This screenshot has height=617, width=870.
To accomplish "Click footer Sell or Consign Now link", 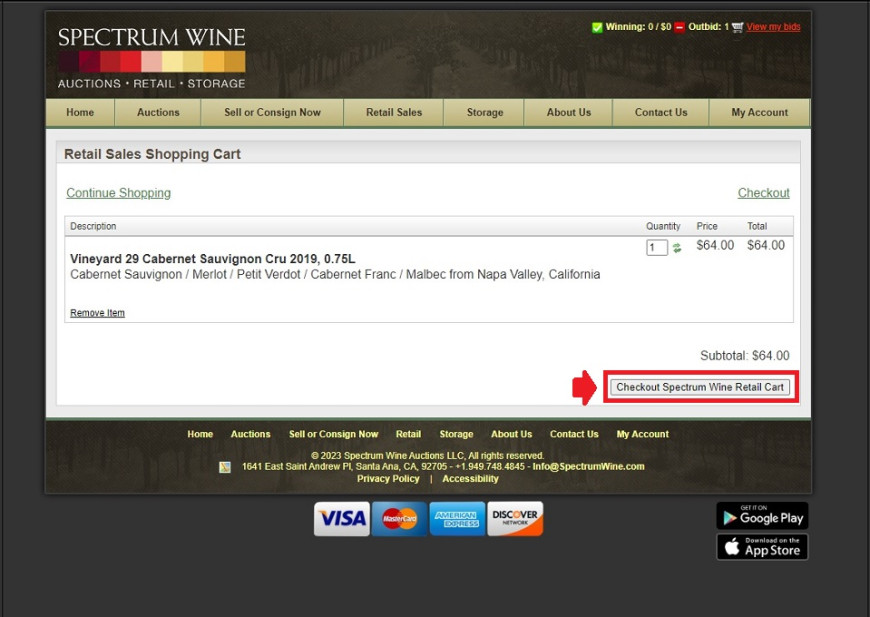I will [333, 434].
